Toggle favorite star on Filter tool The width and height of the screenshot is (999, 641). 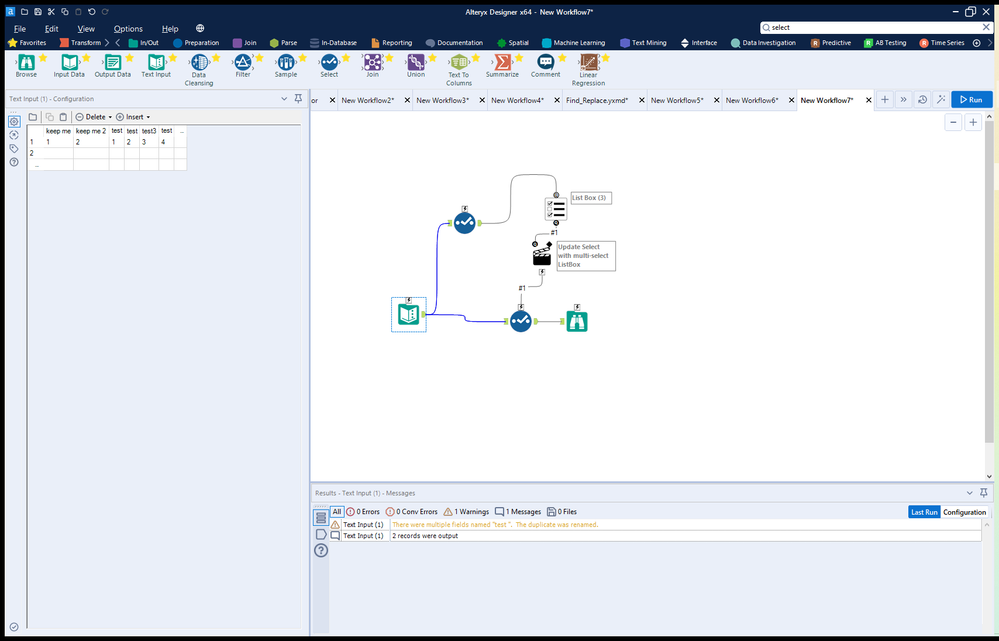point(259,58)
